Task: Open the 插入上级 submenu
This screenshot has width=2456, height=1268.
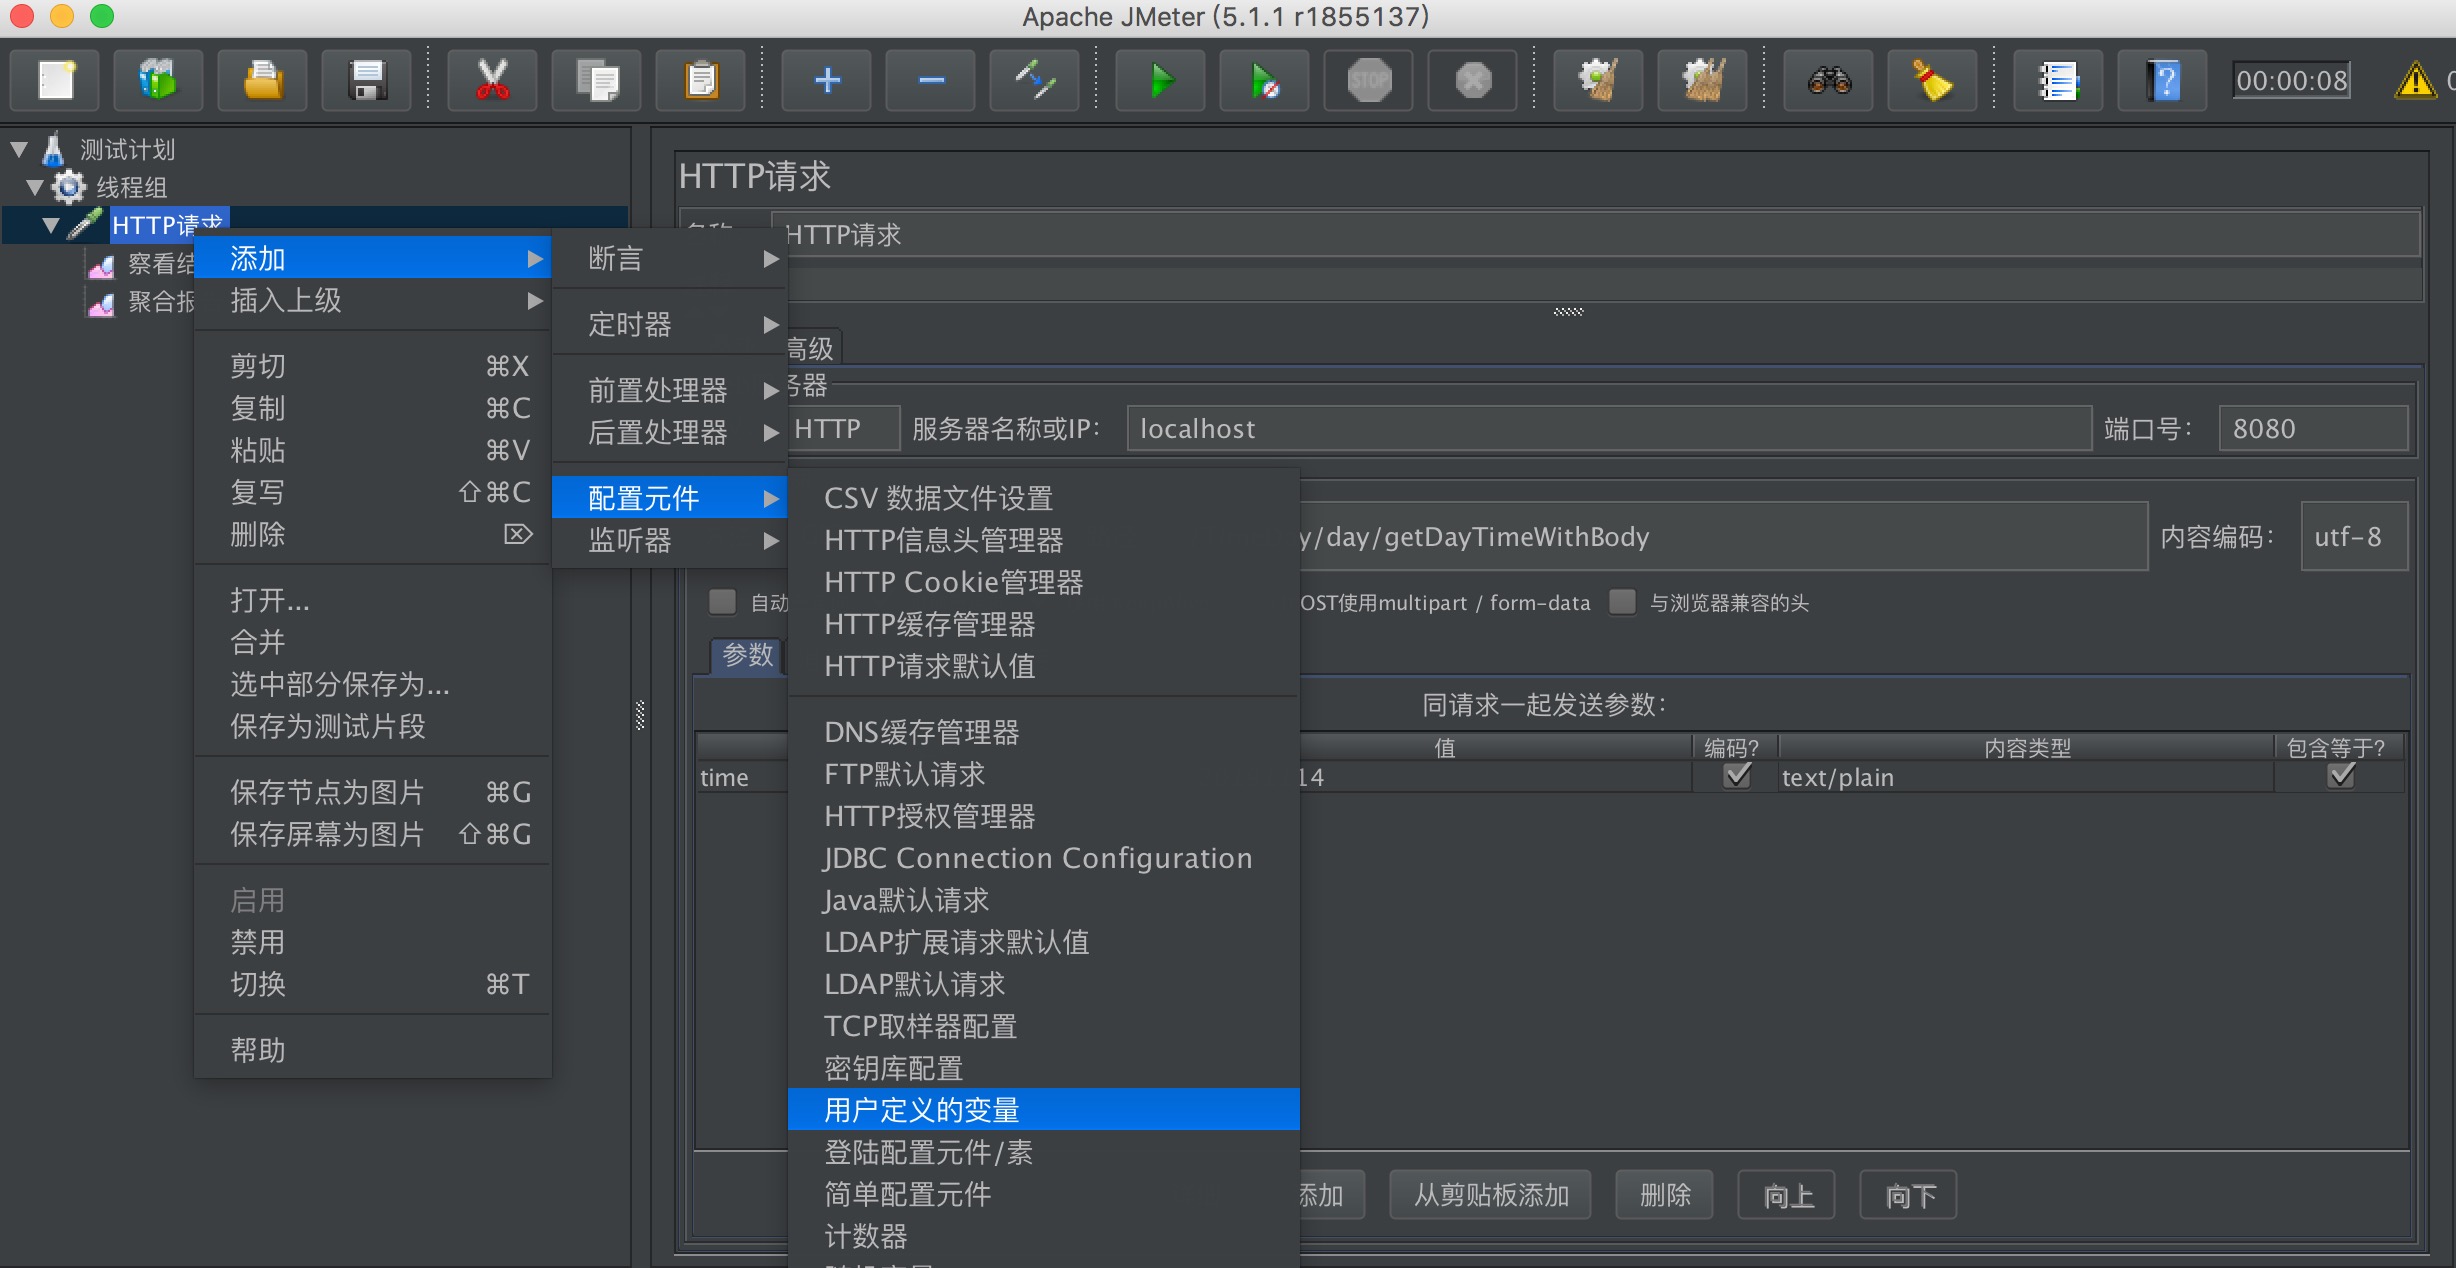Action: (372, 300)
